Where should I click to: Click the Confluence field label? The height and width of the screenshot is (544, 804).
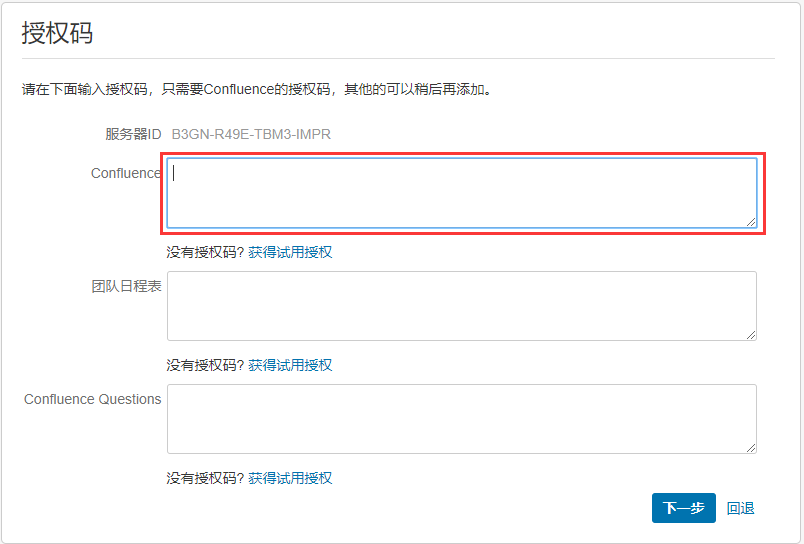pos(126,173)
